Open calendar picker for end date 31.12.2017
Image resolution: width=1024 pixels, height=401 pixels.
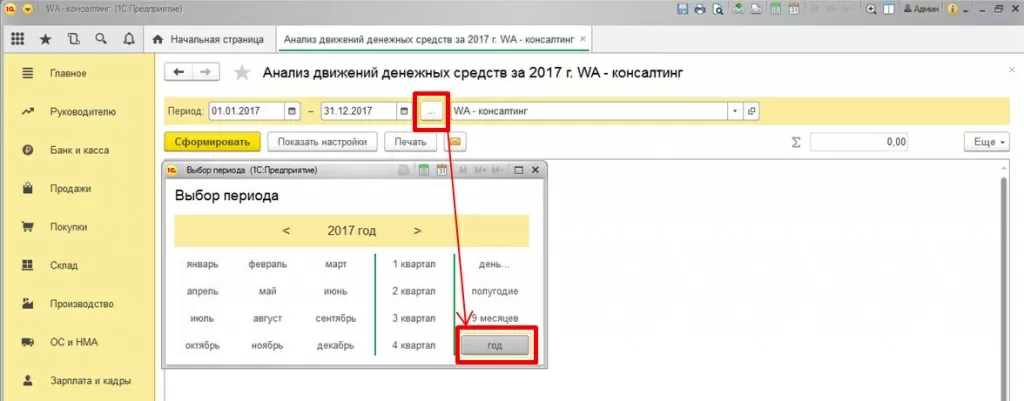[x=404, y=111]
